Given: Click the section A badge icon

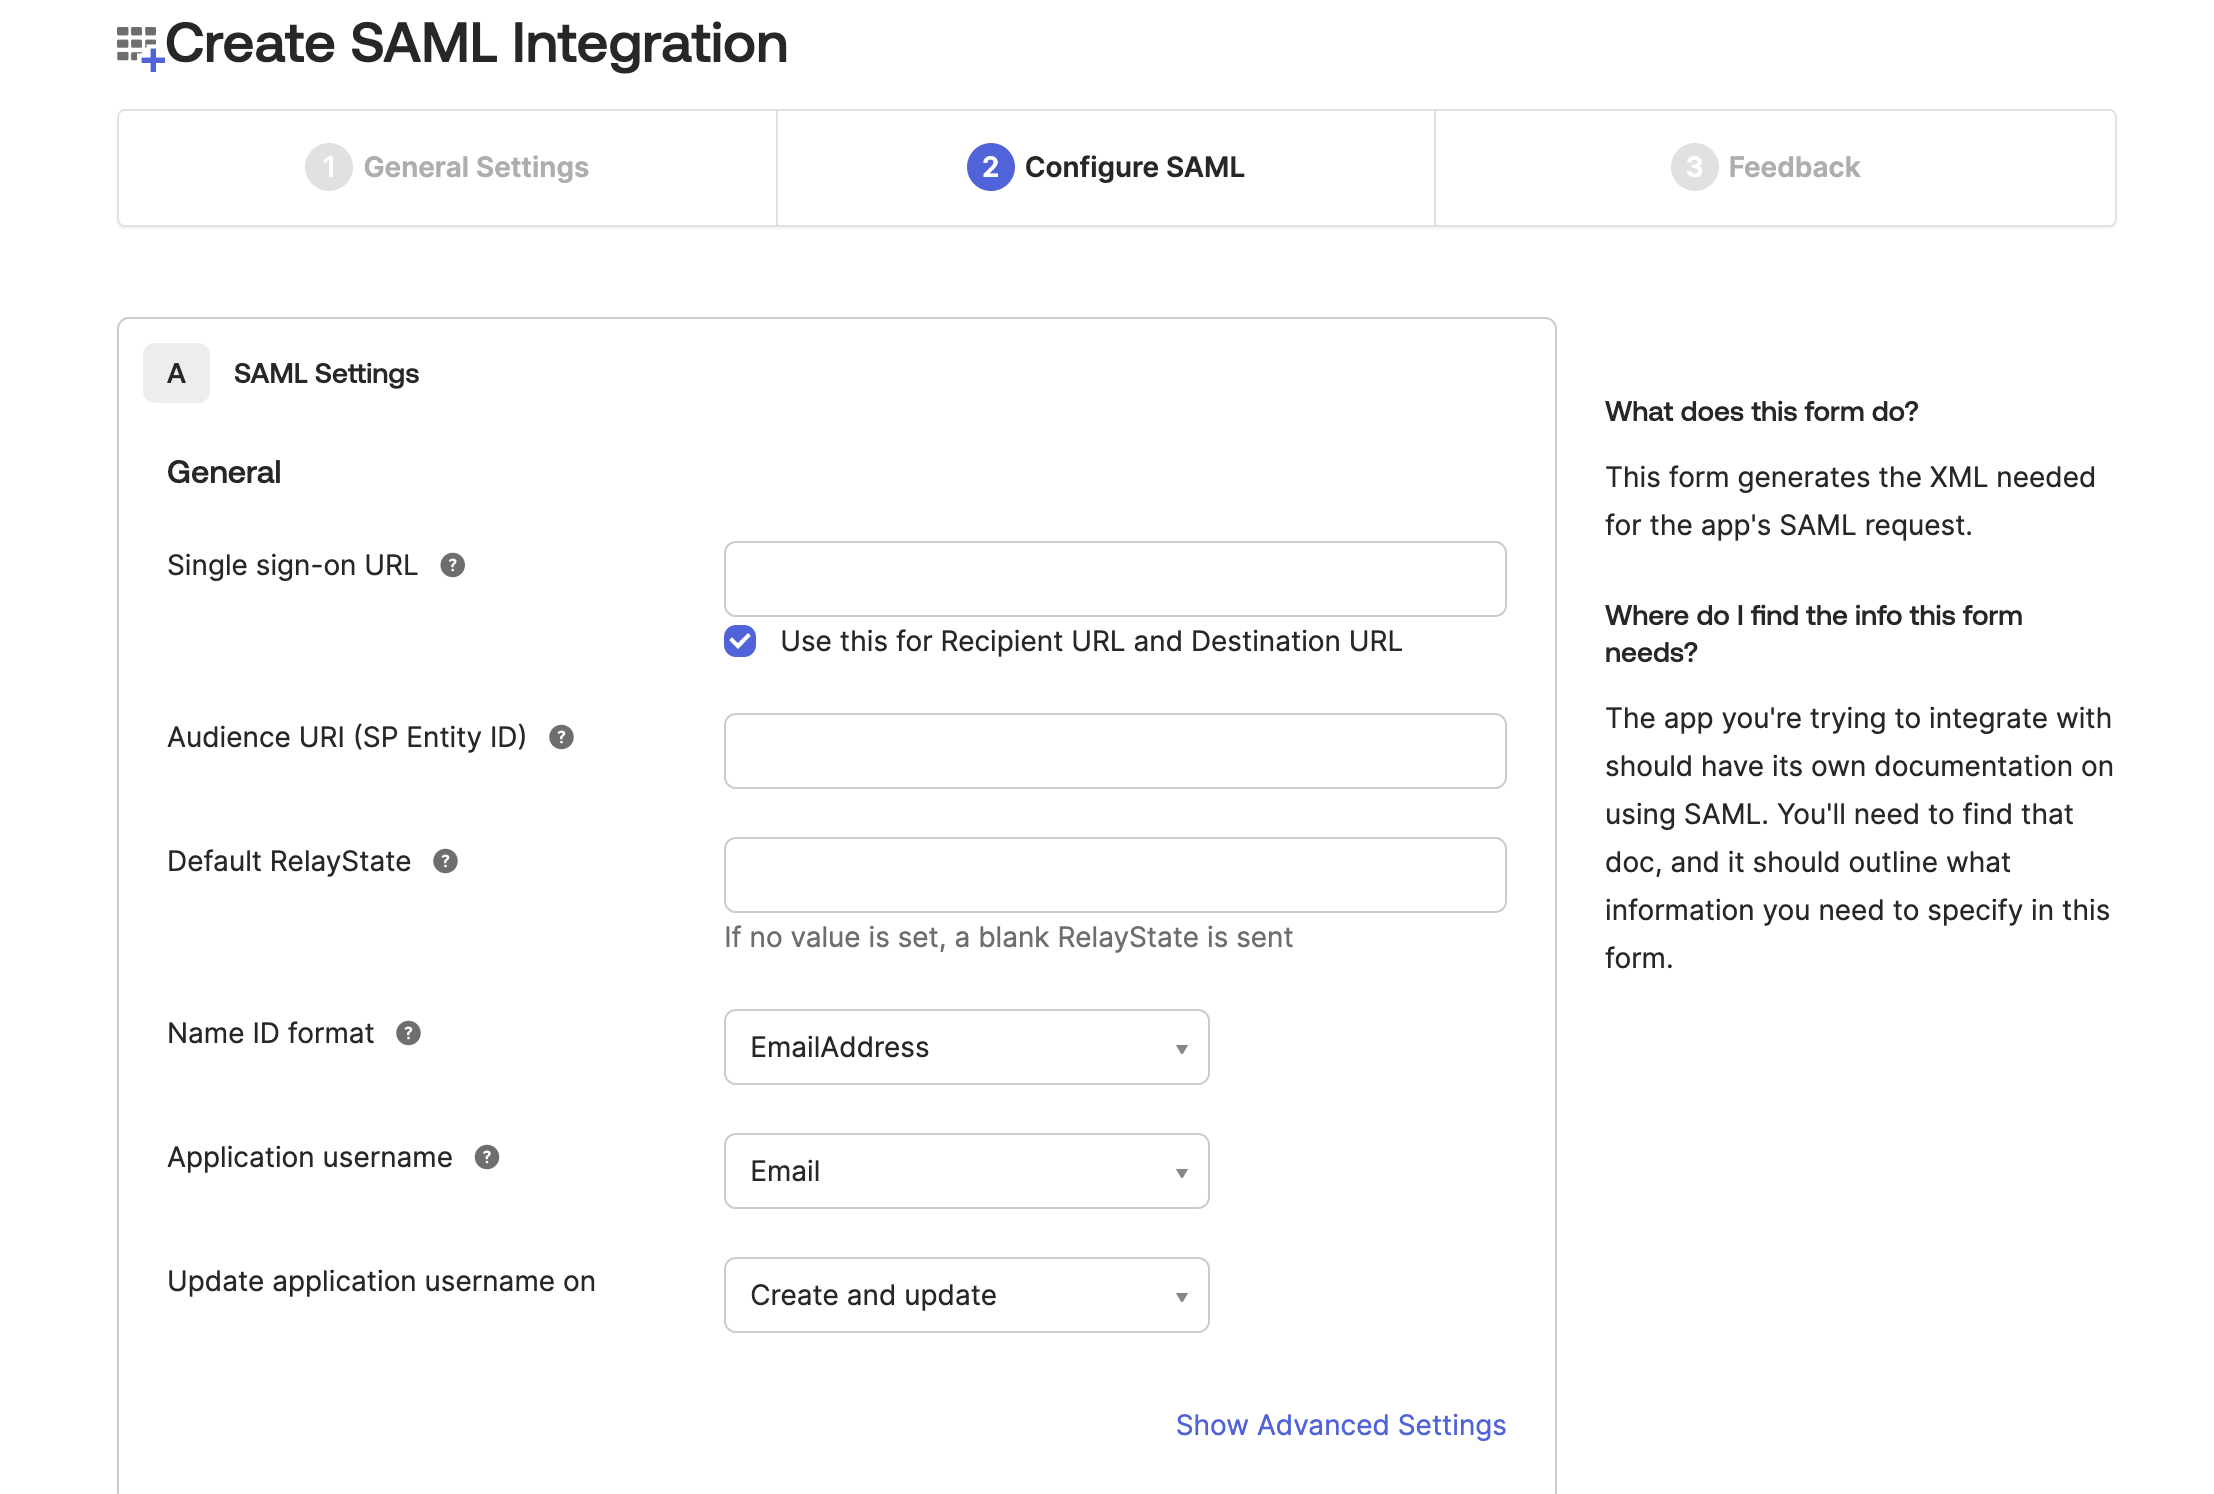Looking at the screenshot, I should (176, 374).
